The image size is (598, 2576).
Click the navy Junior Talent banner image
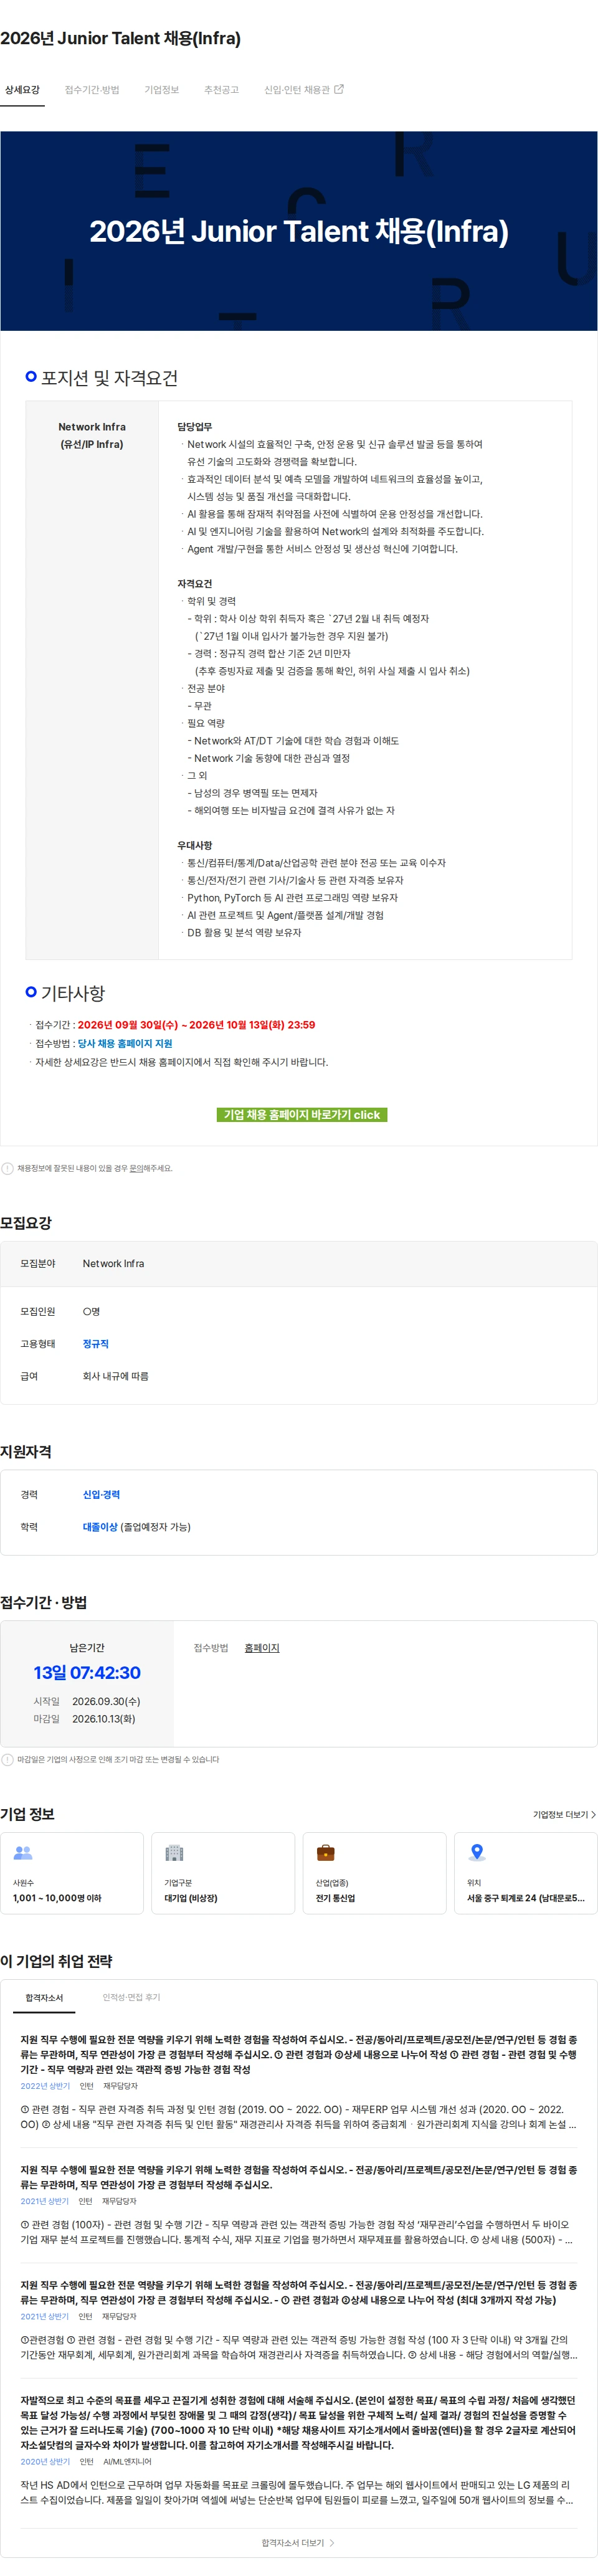pyautogui.click(x=299, y=231)
